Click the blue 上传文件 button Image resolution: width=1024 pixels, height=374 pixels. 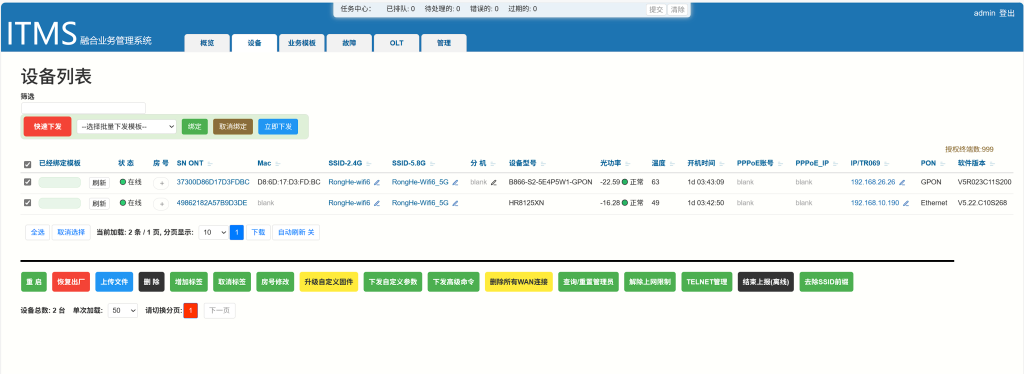tap(114, 282)
